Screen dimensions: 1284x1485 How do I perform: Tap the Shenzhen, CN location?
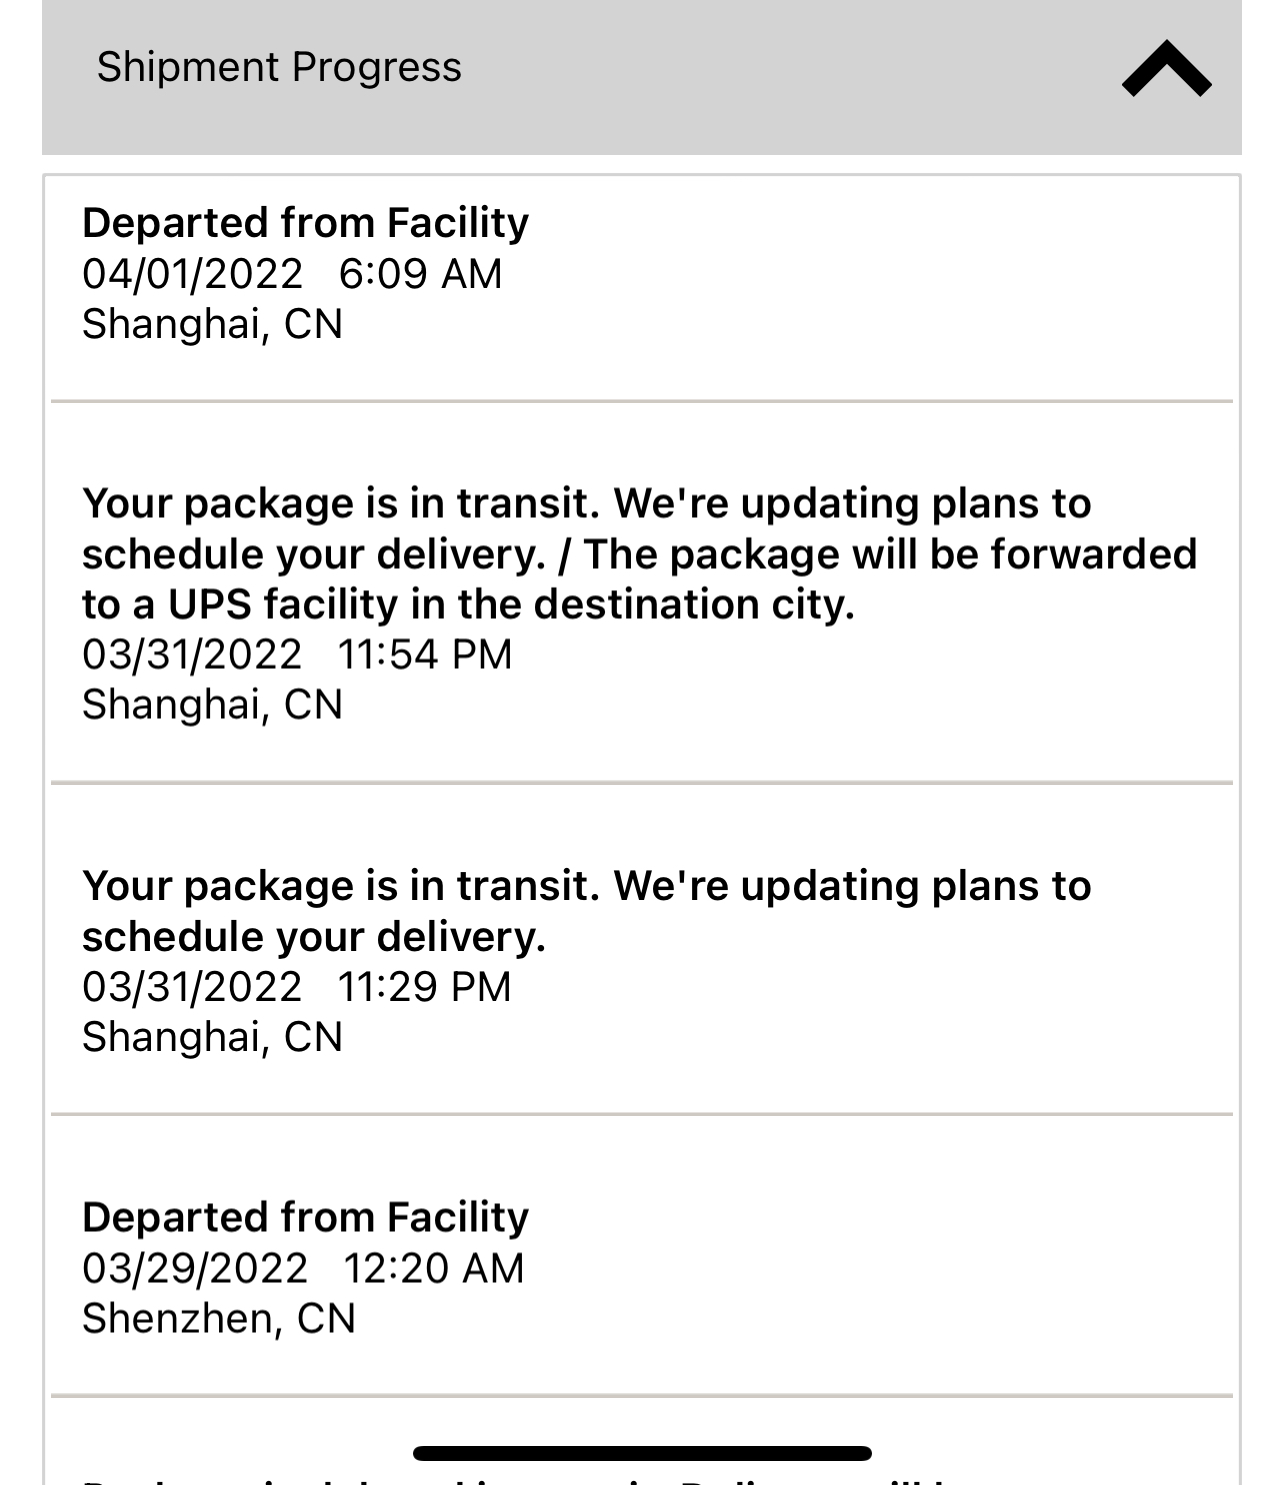(219, 1318)
